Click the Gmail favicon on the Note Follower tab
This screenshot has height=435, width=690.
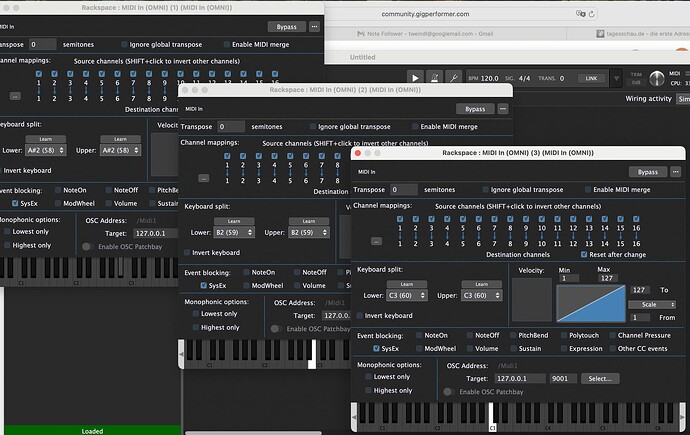click(x=361, y=34)
